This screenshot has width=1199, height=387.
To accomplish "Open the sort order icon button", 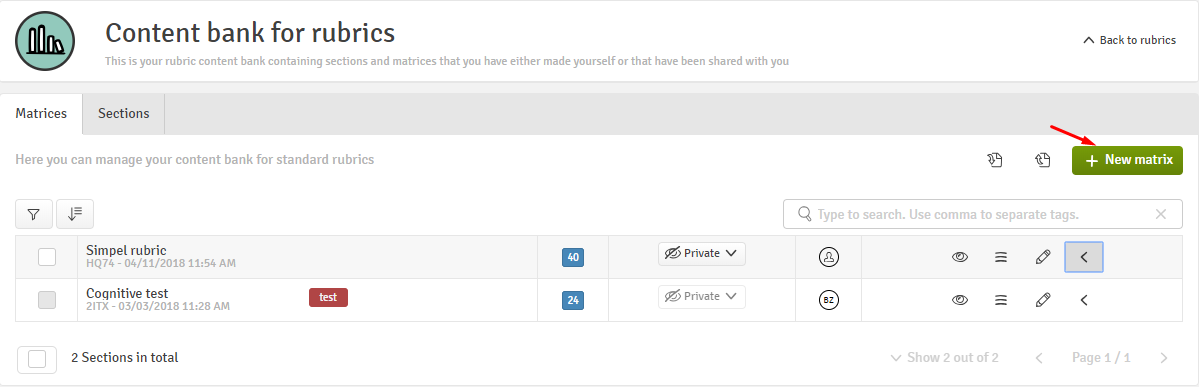I will (75, 214).
